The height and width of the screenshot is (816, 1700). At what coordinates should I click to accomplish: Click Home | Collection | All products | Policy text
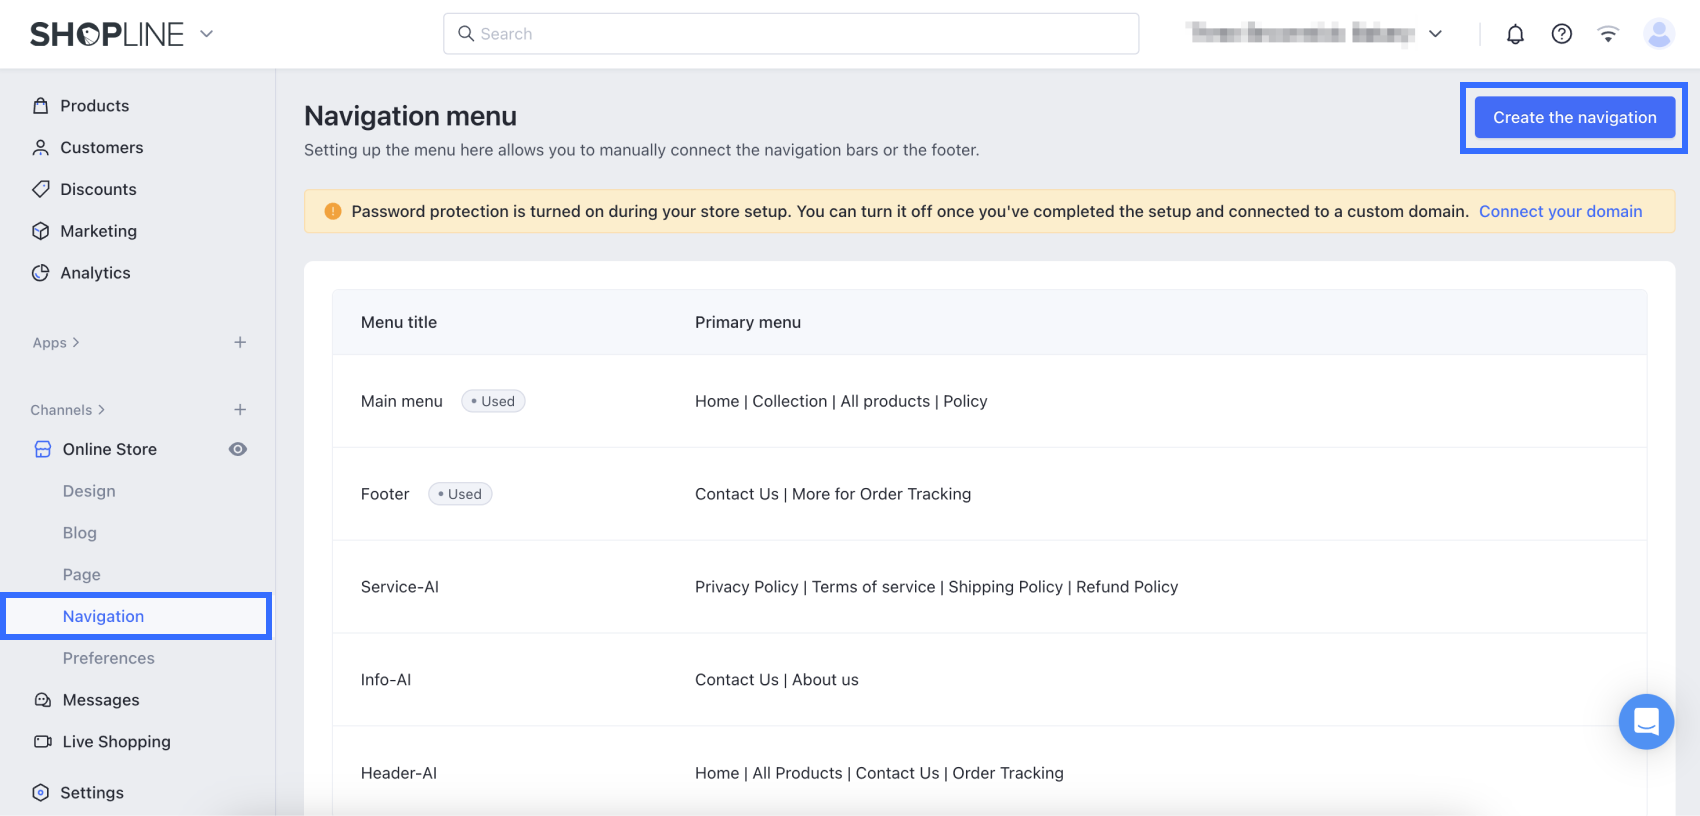tap(841, 401)
